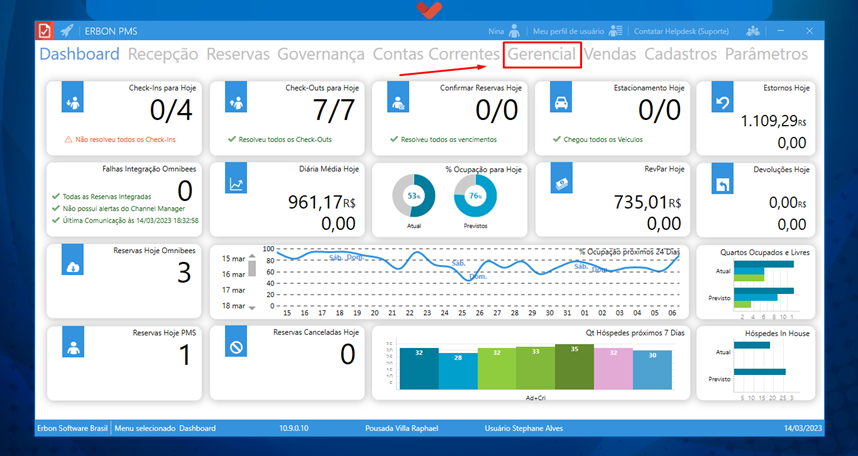Click the rocket icon in title bar
The image size is (858, 456).
67,31
